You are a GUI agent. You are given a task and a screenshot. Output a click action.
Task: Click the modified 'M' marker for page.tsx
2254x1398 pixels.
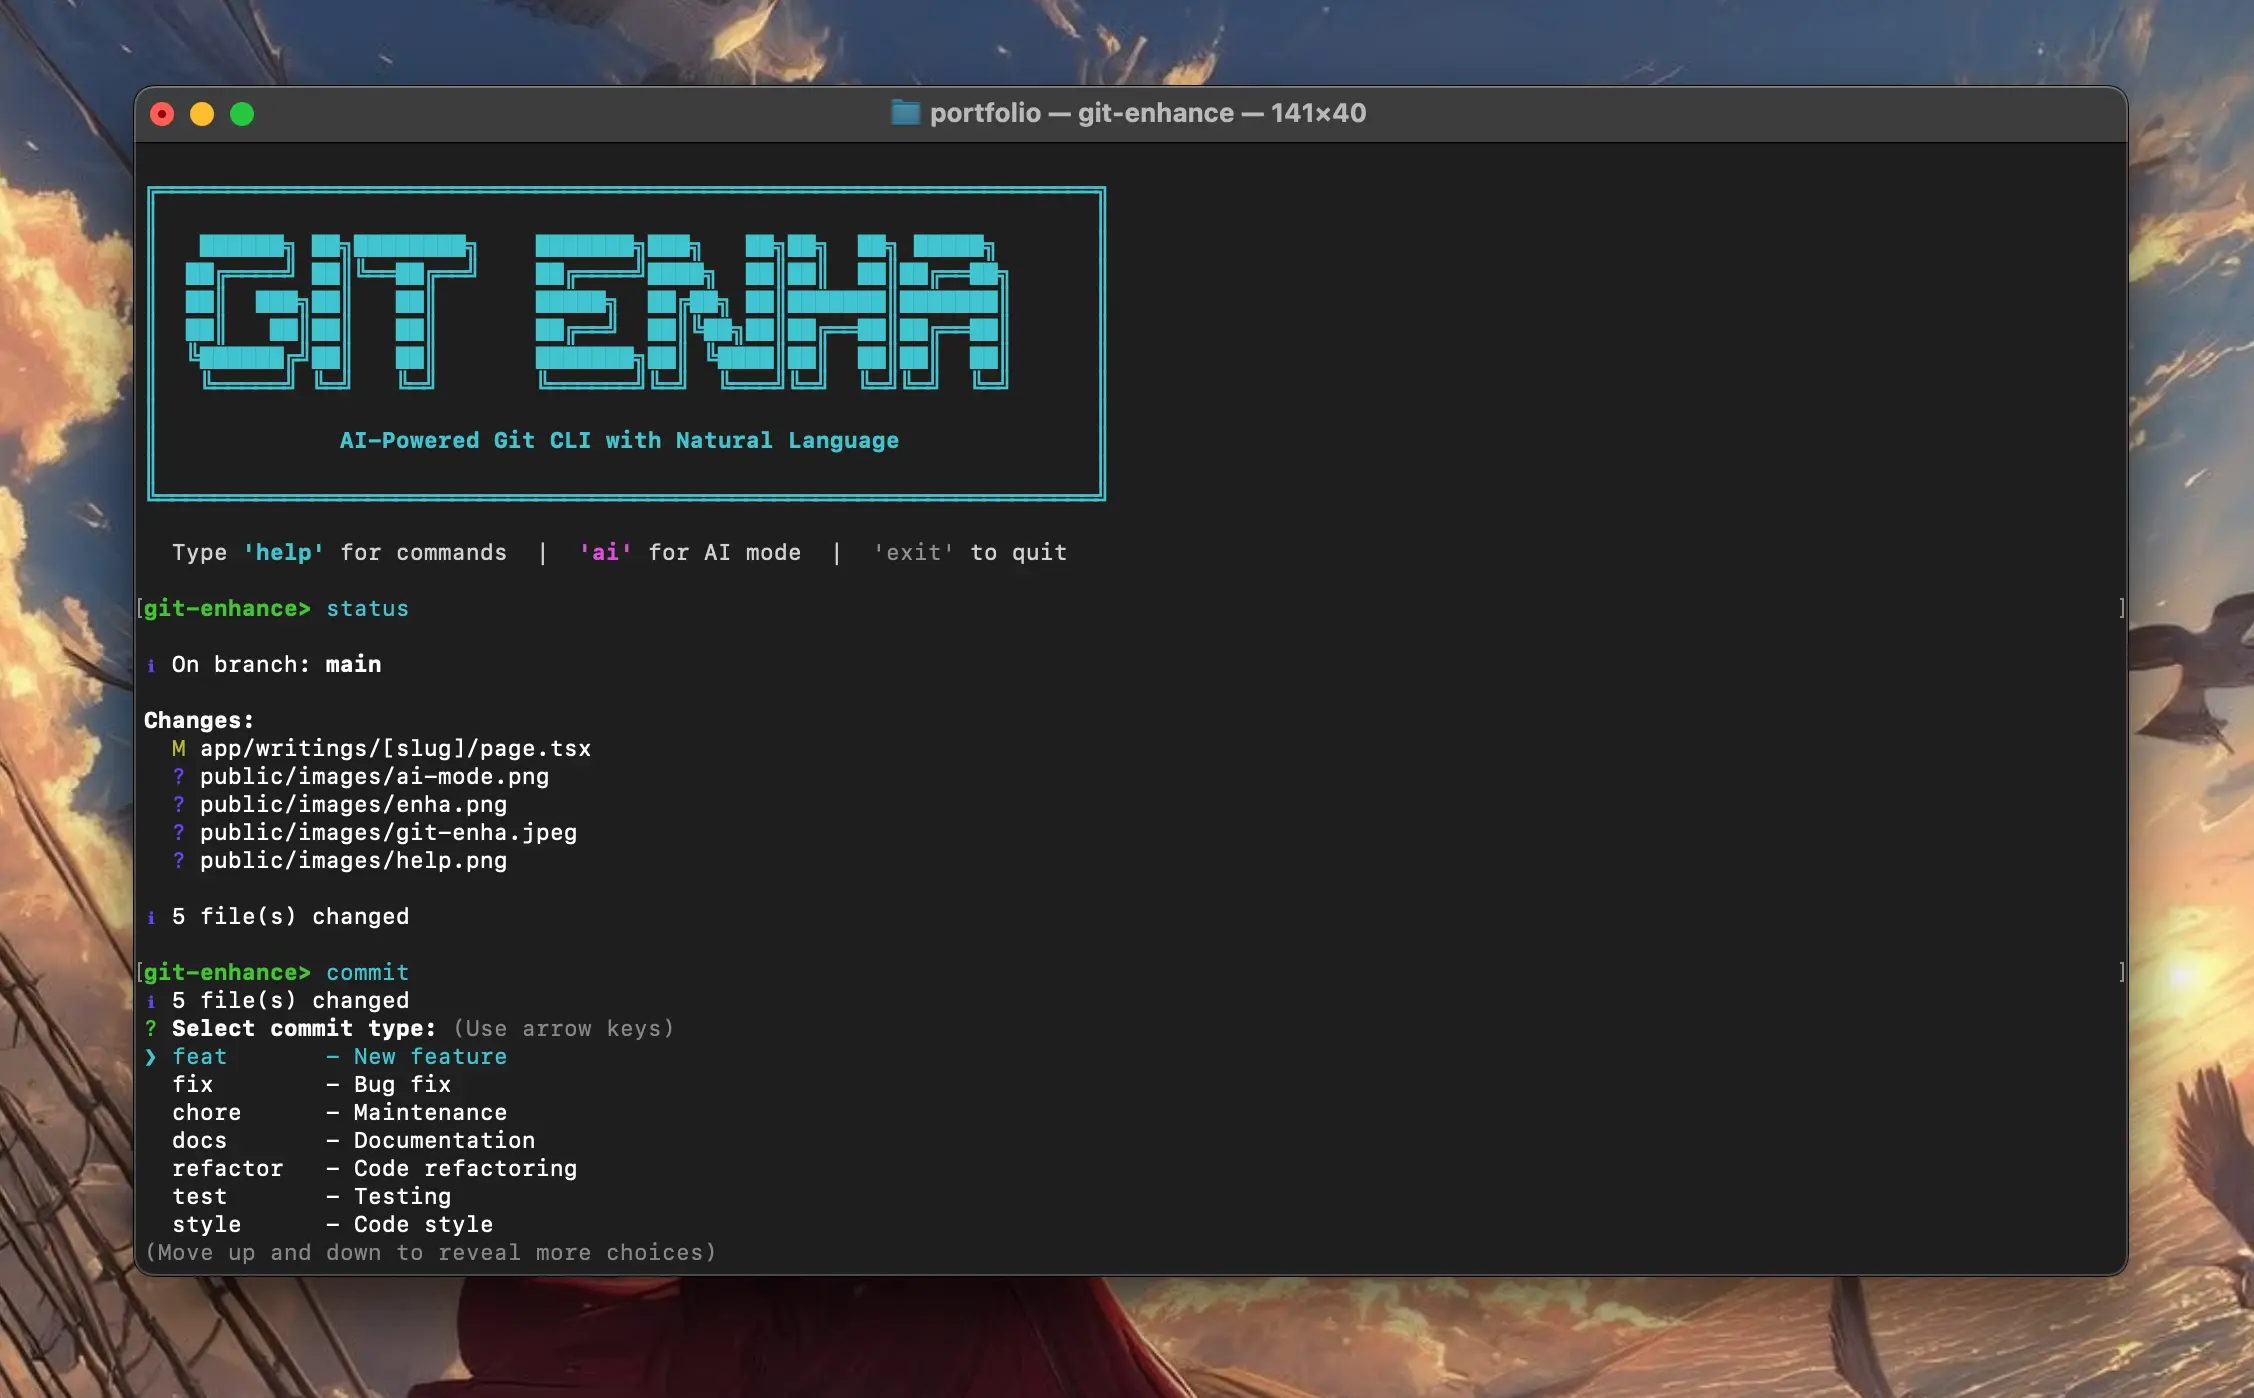(178, 749)
